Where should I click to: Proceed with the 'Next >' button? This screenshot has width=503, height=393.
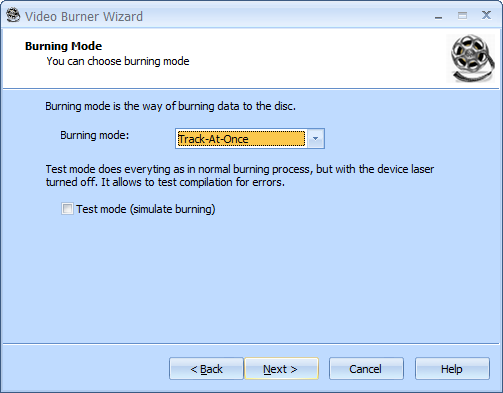pos(281,369)
